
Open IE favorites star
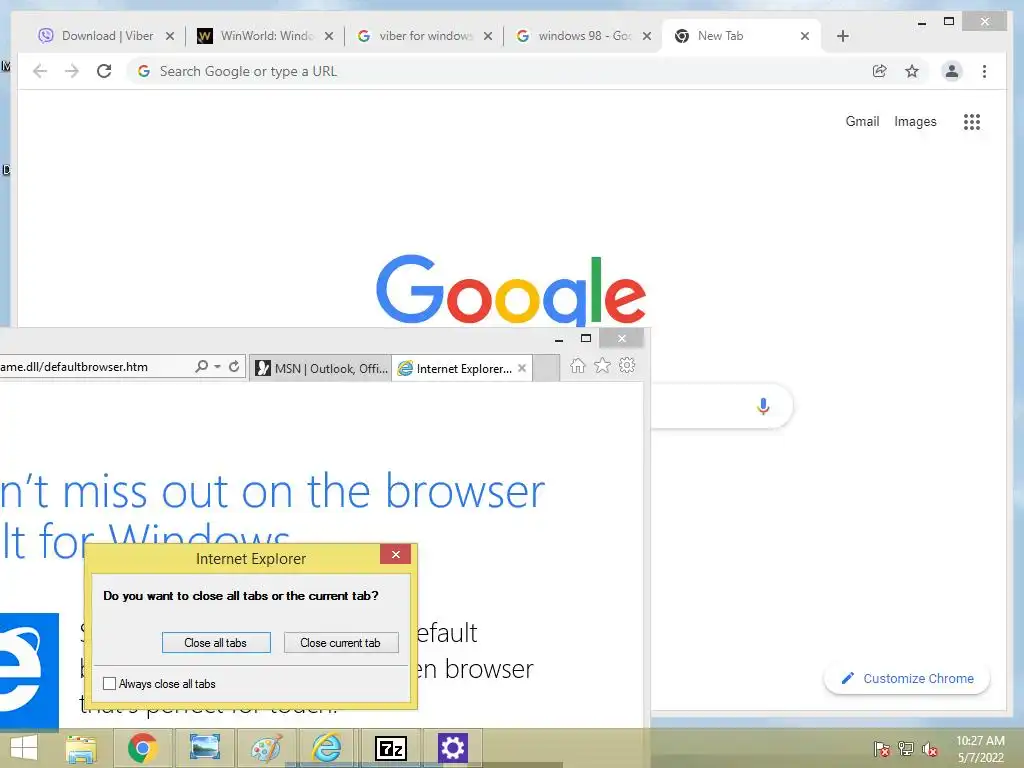(x=602, y=366)
